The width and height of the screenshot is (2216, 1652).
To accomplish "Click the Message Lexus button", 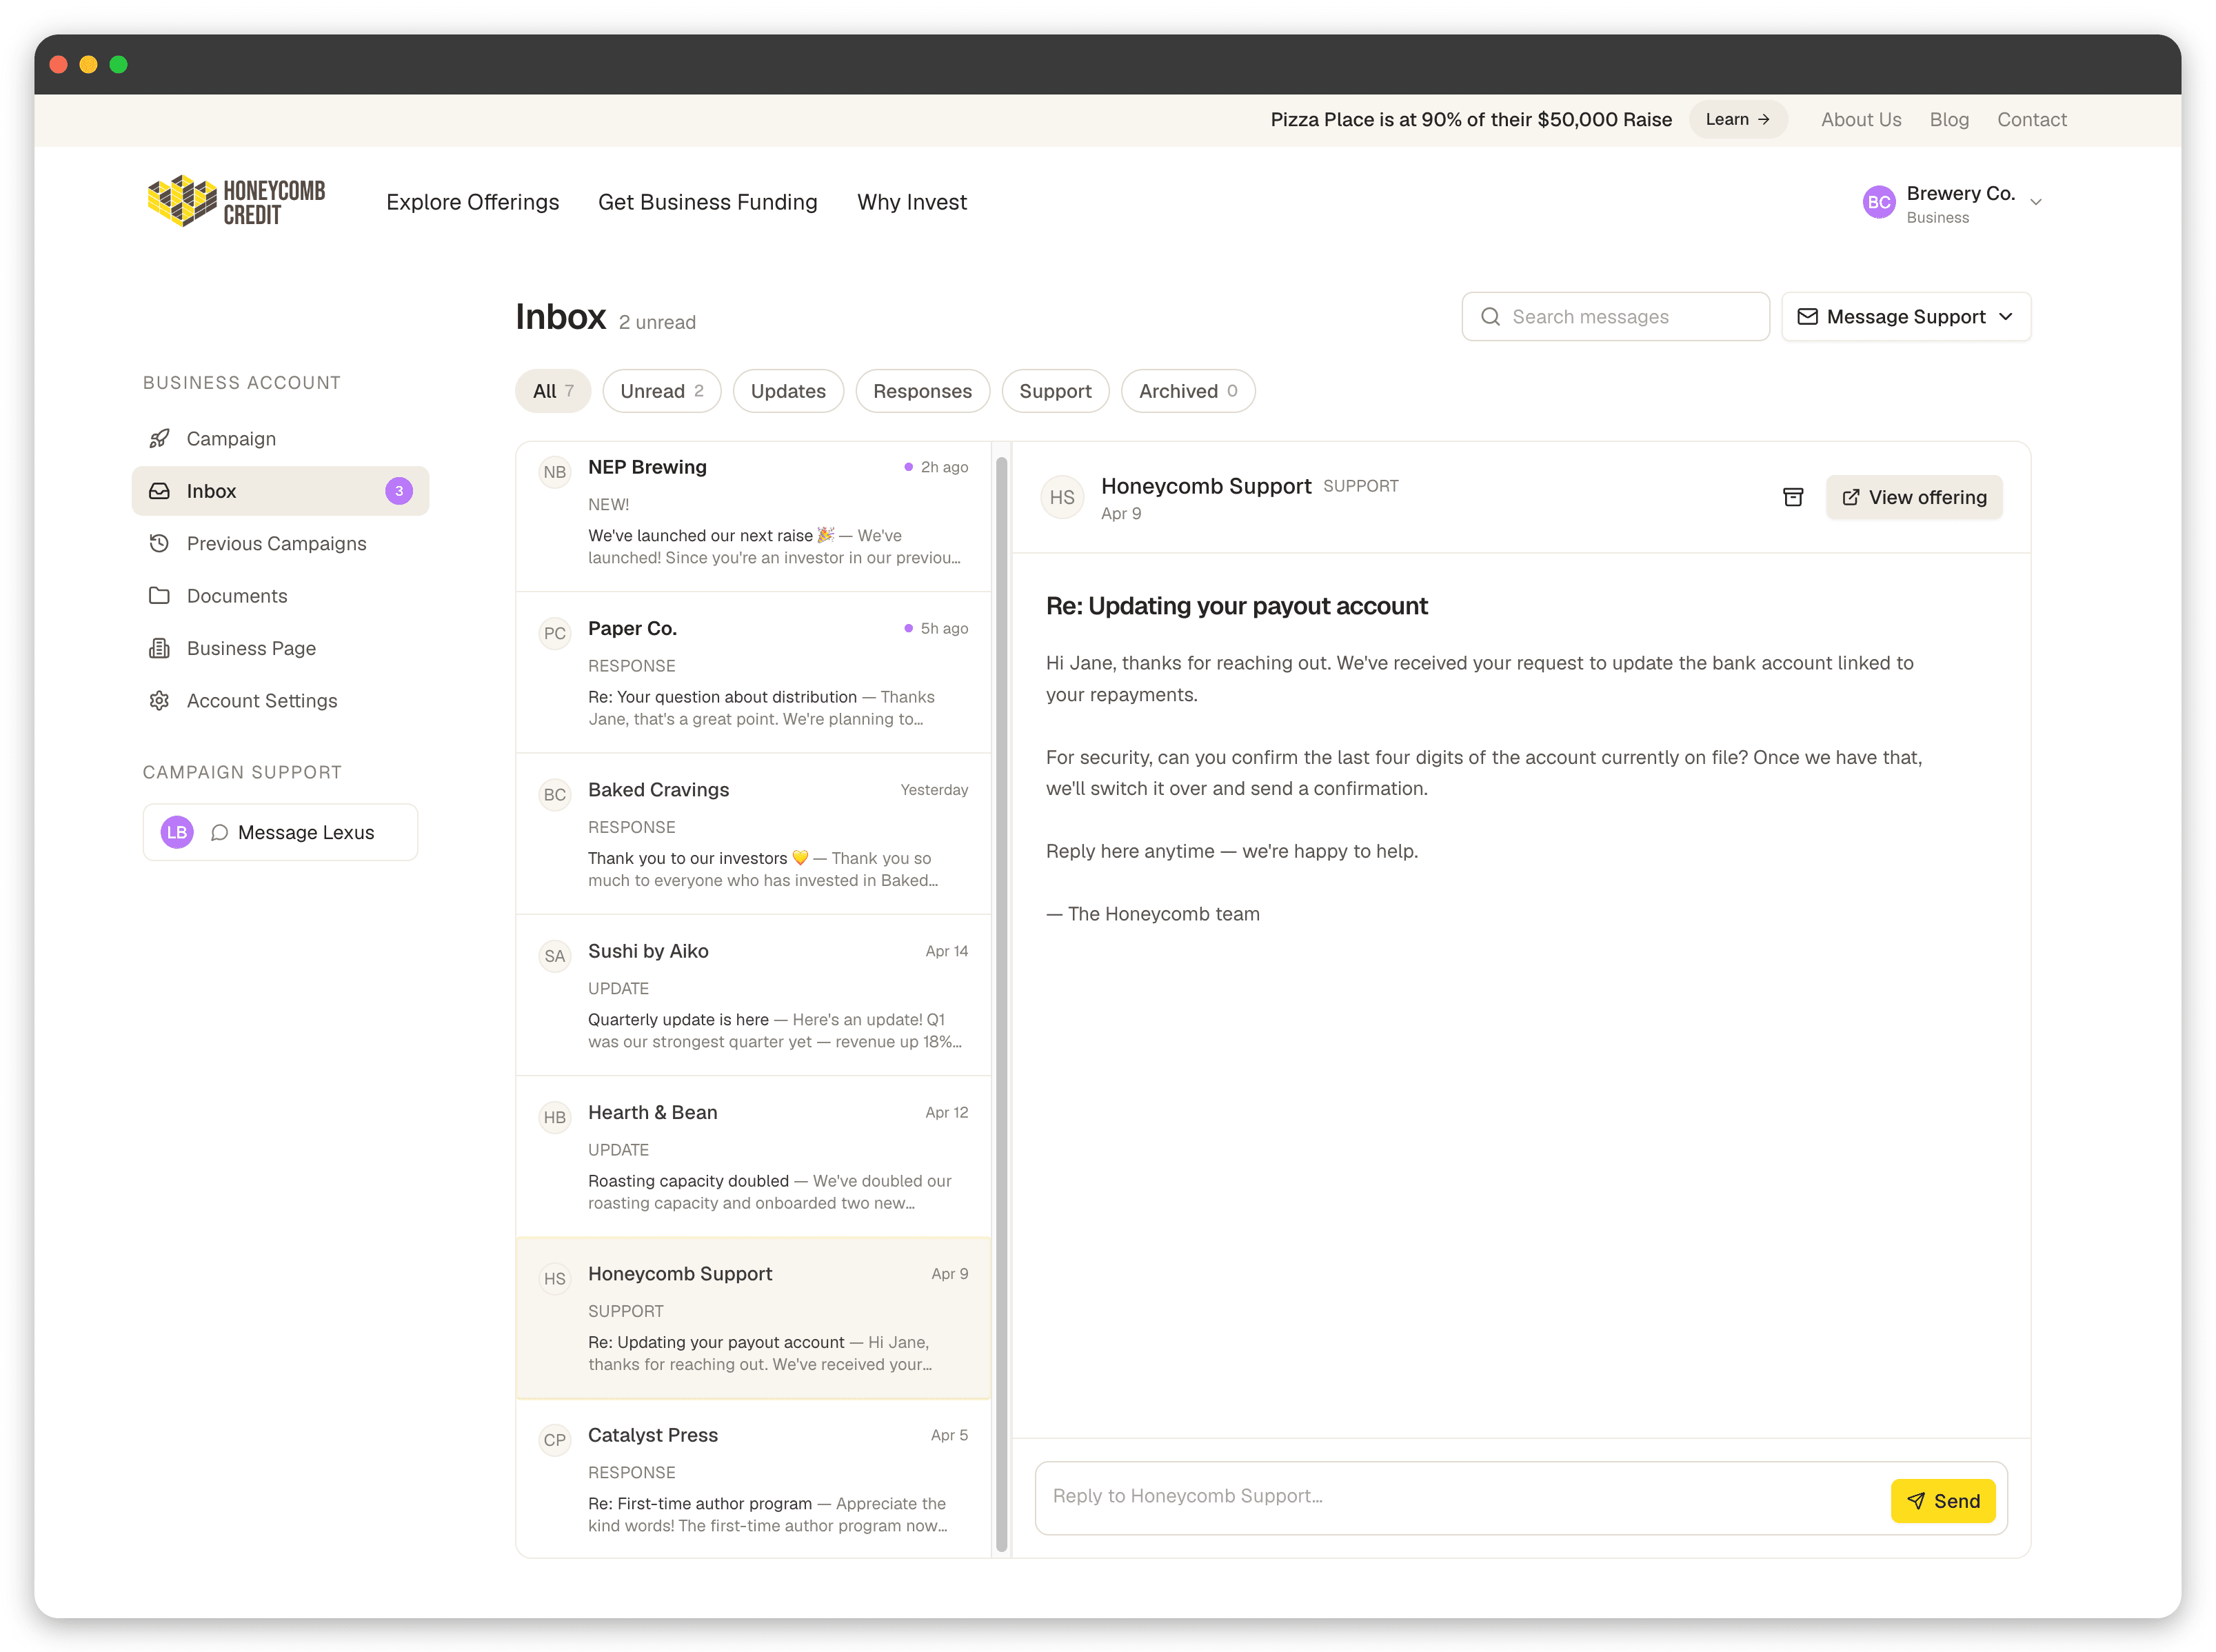I will pyautogui.click(x=280, y=832).
